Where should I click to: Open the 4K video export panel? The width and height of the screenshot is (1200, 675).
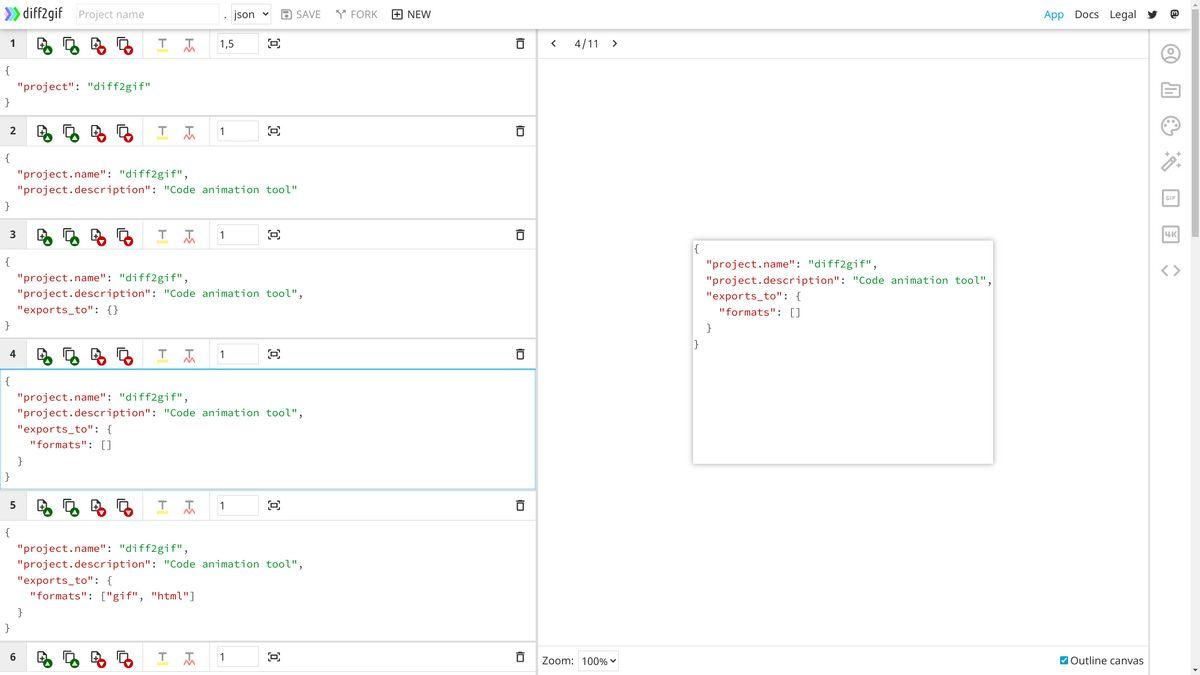pos(1171,234)
